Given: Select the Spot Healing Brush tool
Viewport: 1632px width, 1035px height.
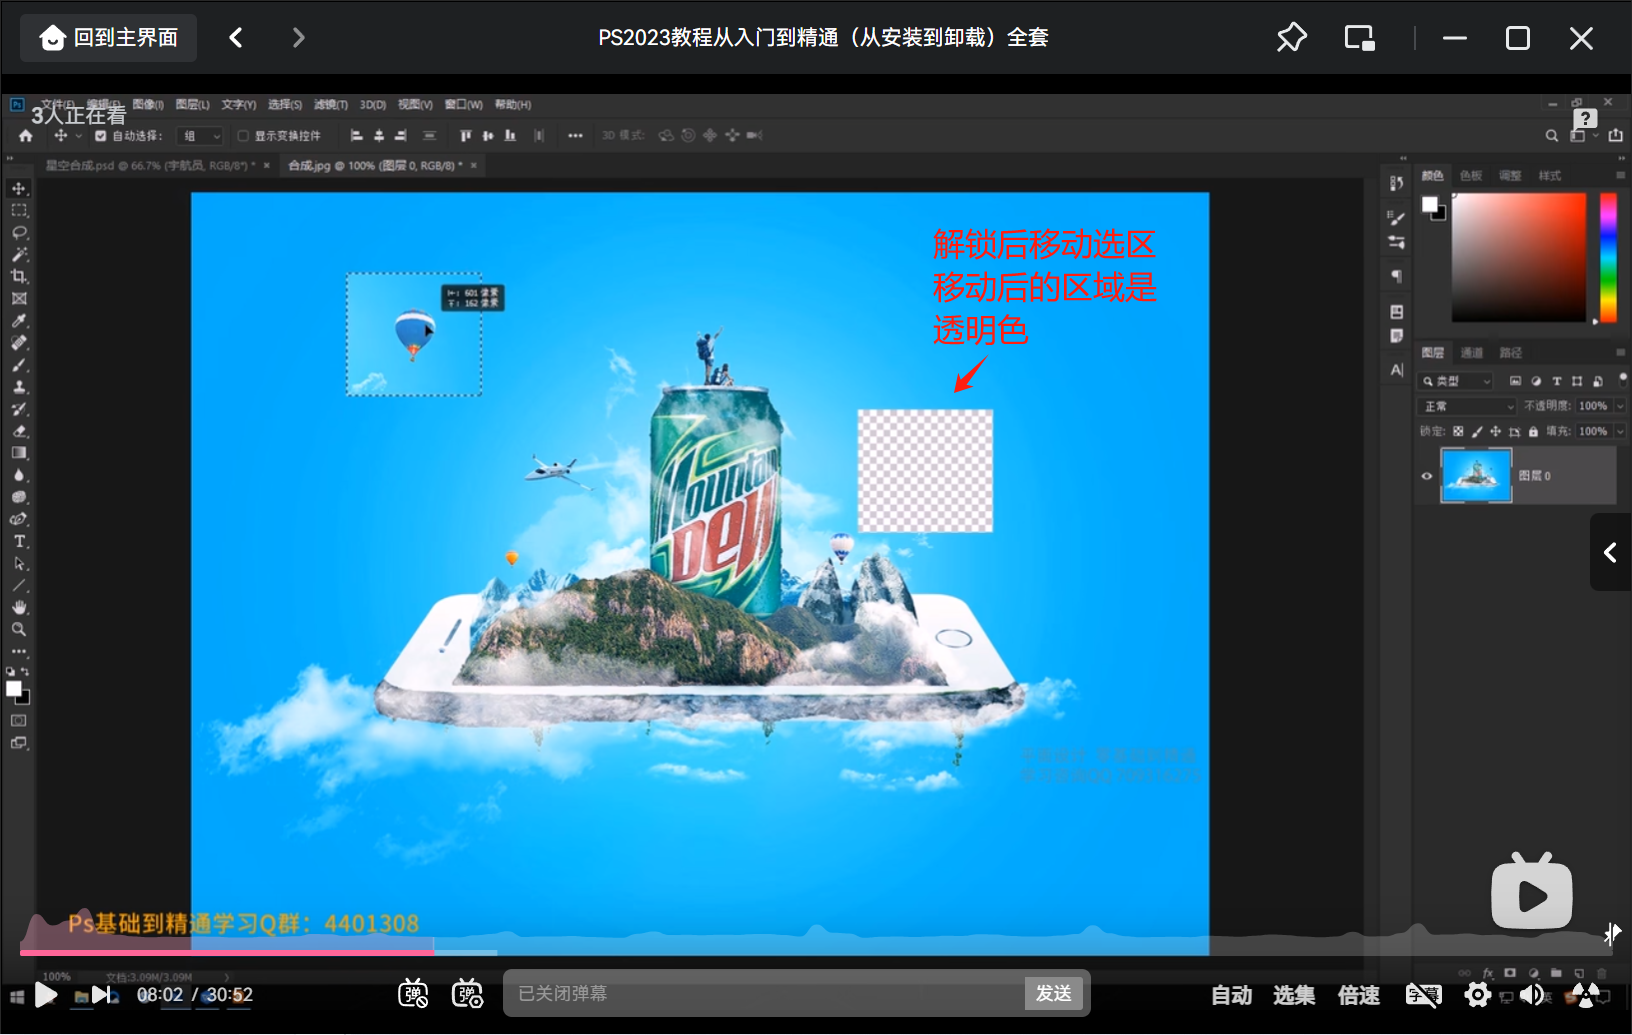Looking at the screenshot, I should [19, 343].
